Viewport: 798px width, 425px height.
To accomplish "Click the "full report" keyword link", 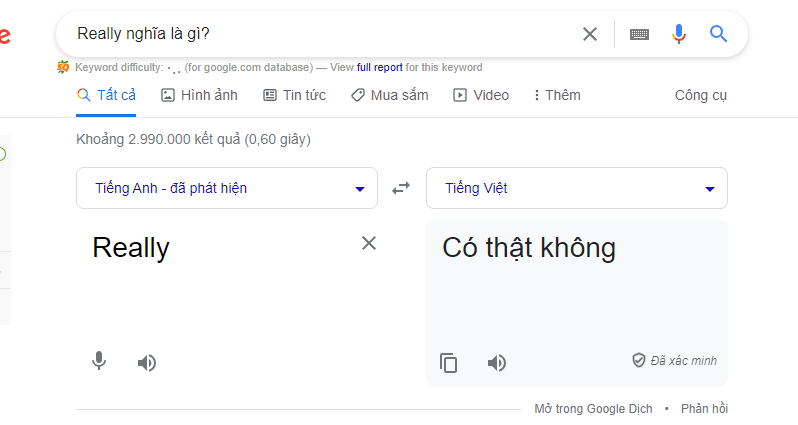I will [x=379, y=68].
